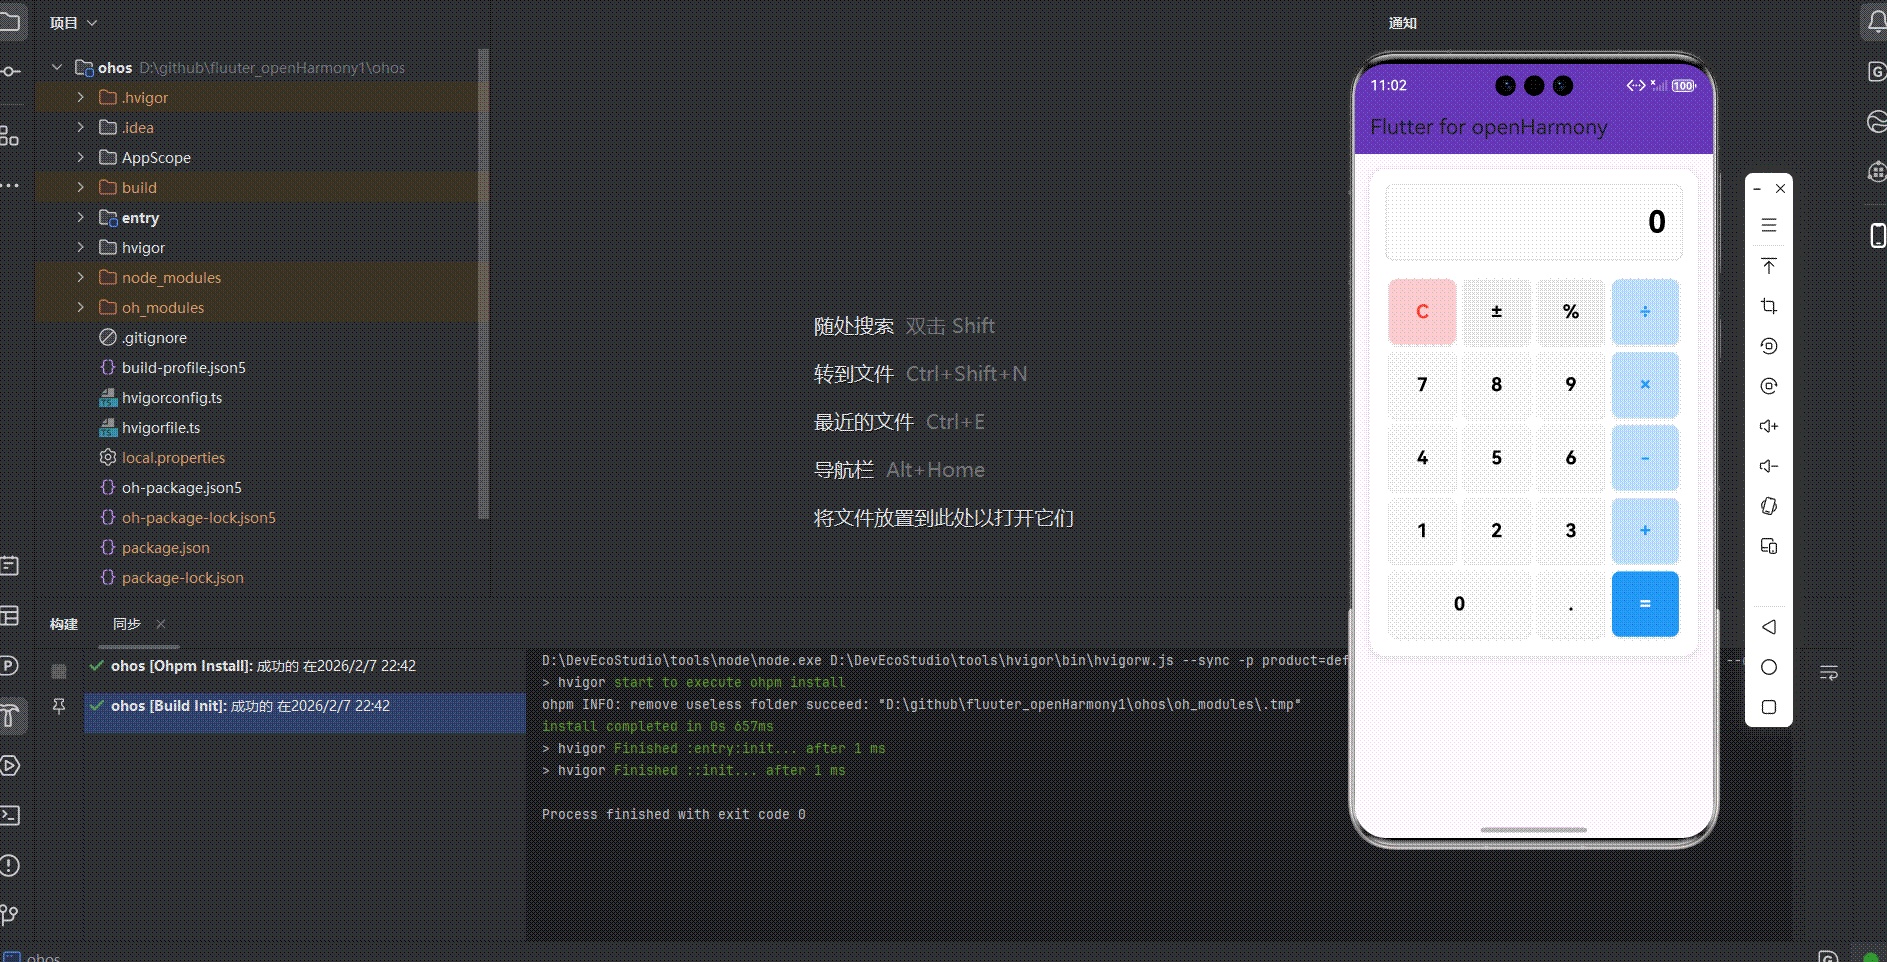Screen dimensions: 1887x962
Task: Expand the node_modules folder
Action: point(81,277)
